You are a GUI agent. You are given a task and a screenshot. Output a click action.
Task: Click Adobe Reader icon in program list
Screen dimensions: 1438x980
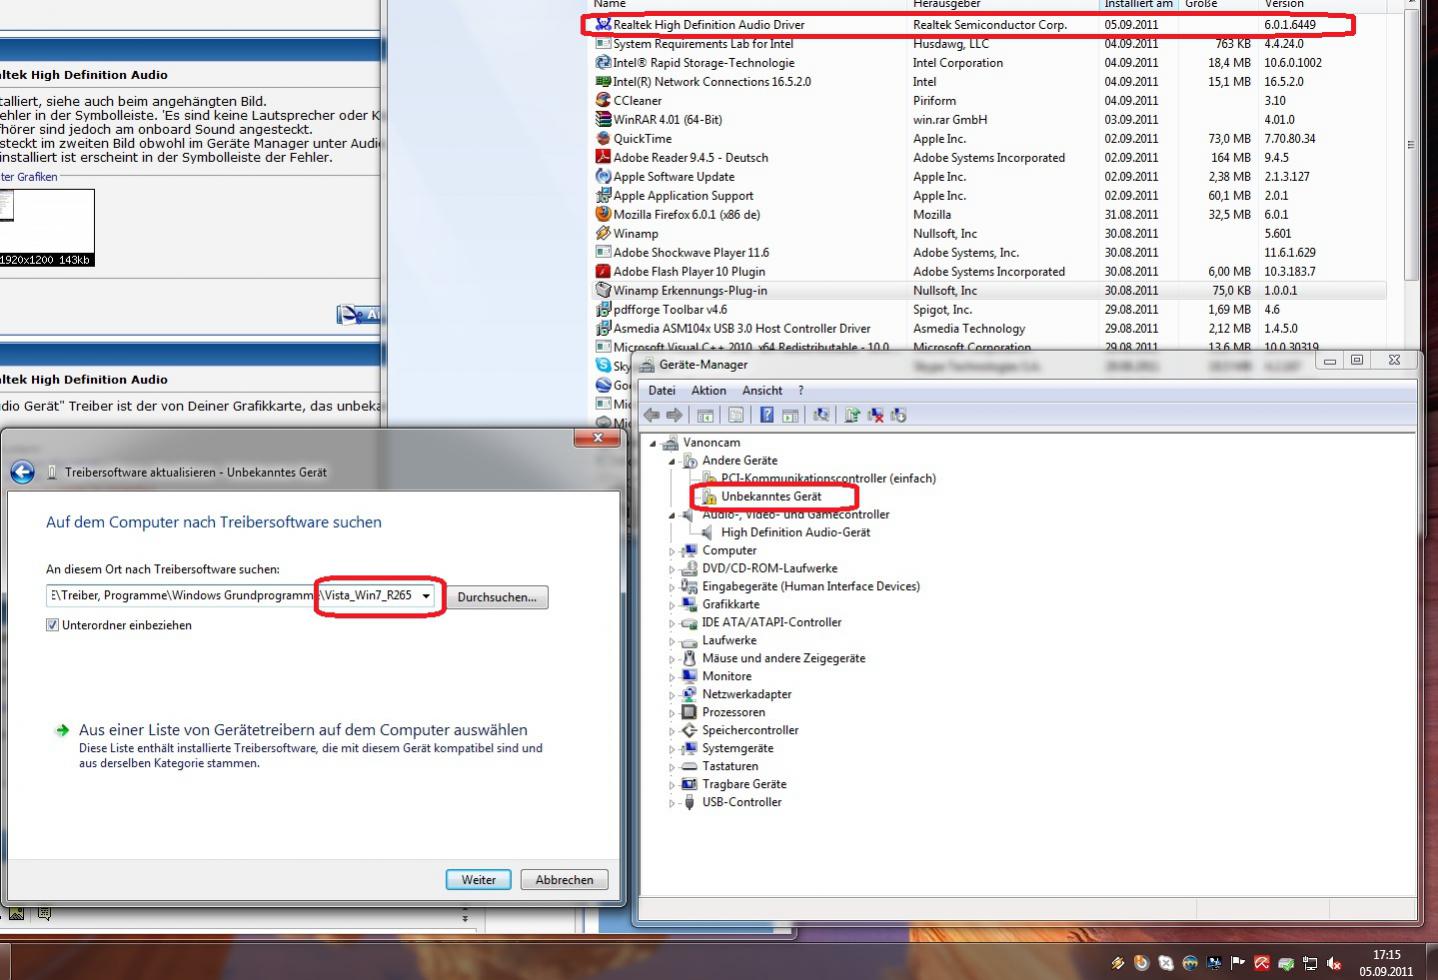(x=603, y=157)
